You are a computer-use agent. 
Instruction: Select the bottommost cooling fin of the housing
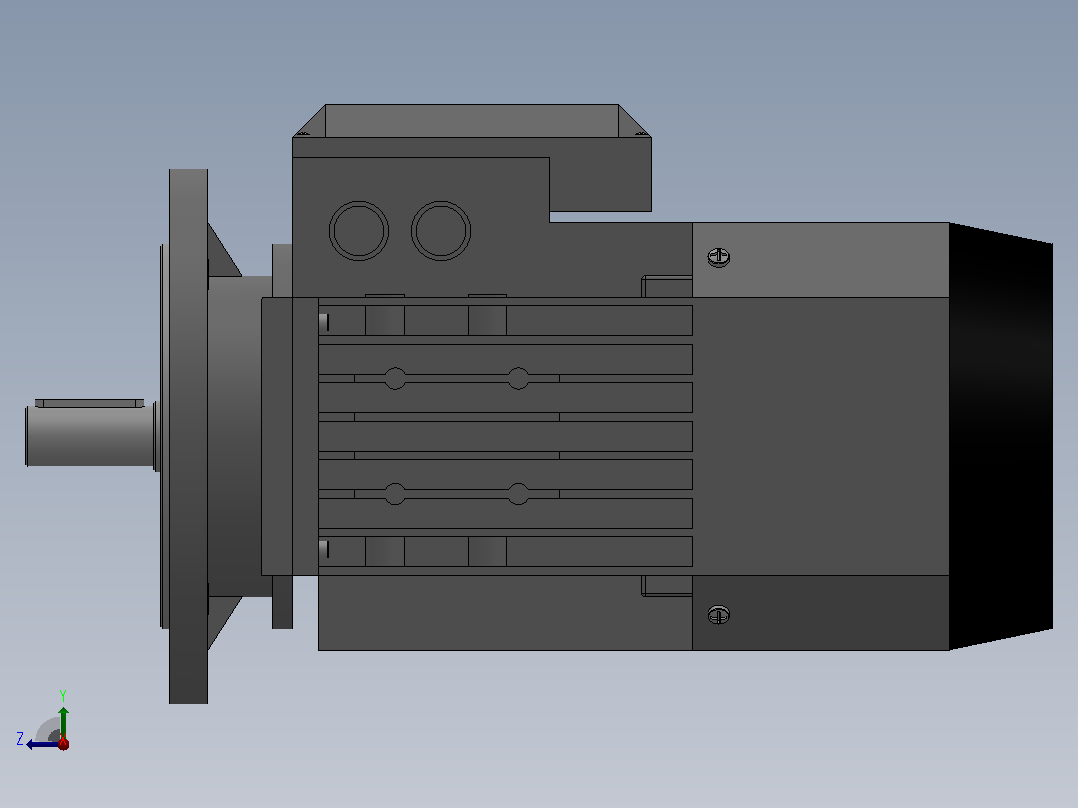pyautogui.click(x=505, y=552)
